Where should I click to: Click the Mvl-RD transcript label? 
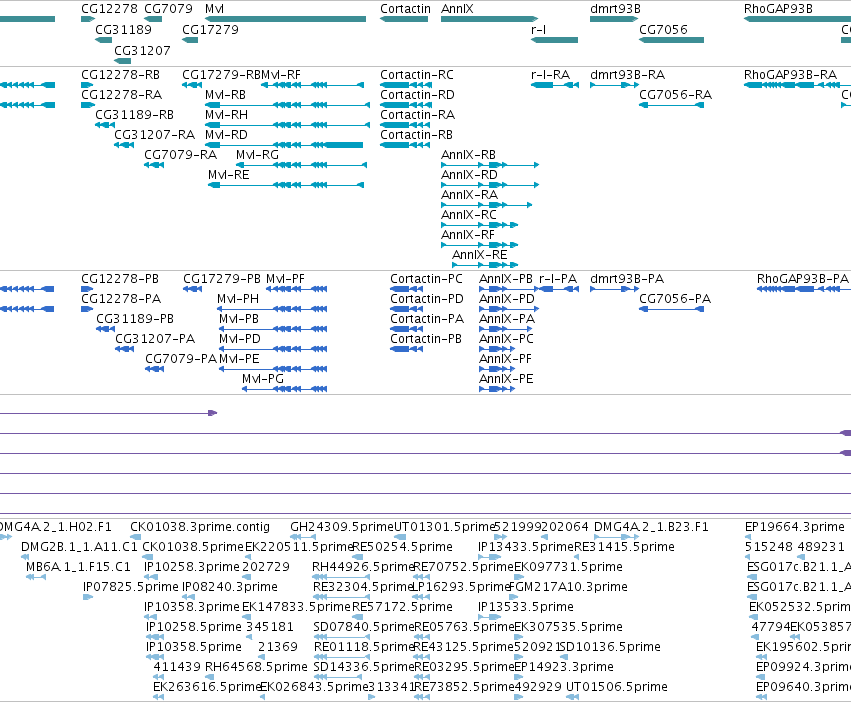click(226, 135)
